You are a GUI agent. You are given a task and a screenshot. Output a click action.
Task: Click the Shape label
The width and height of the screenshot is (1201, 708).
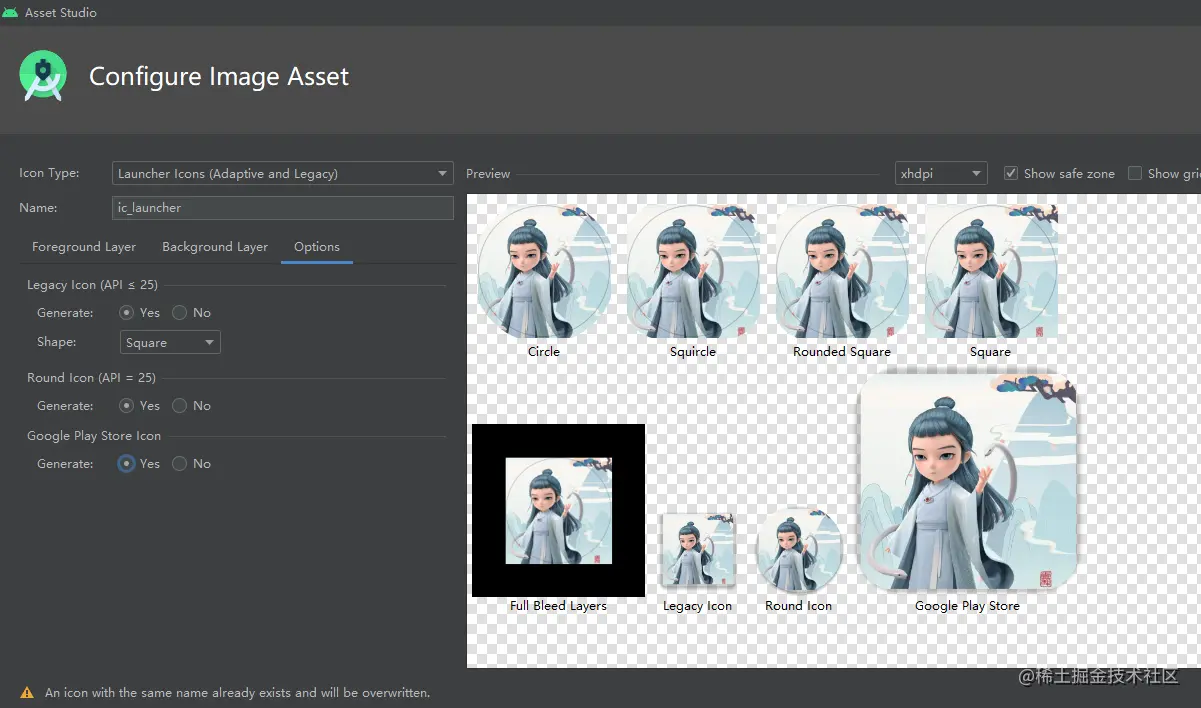click(57, 342)
